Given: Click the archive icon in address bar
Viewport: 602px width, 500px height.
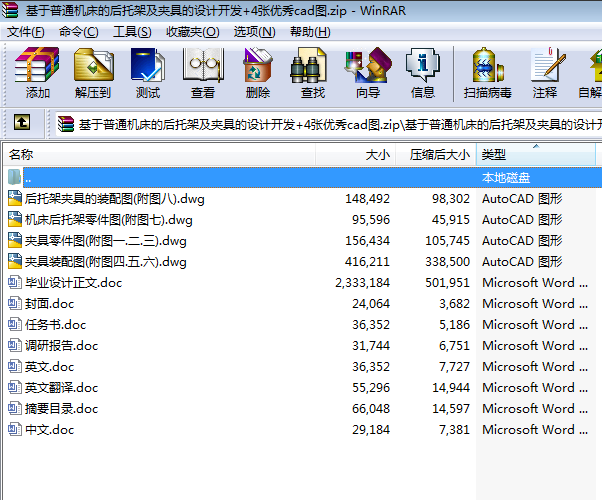Looking at the screenshot, I should [66, 124].
